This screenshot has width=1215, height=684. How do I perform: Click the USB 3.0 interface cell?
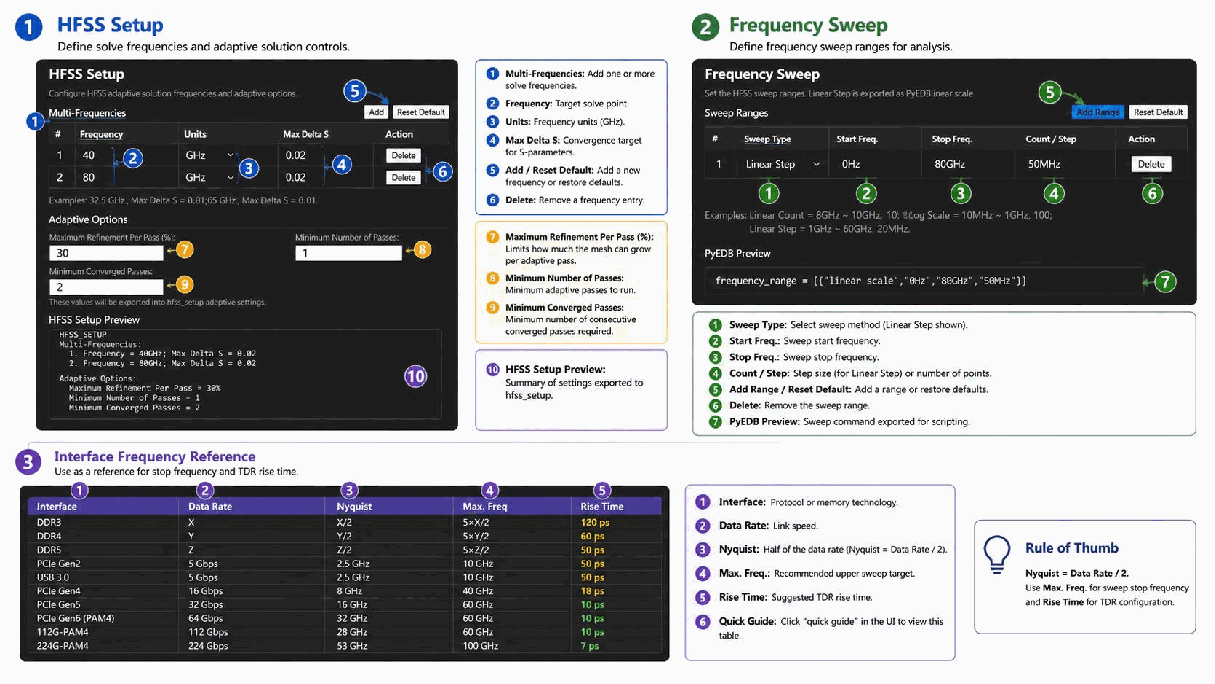point(54,577)
